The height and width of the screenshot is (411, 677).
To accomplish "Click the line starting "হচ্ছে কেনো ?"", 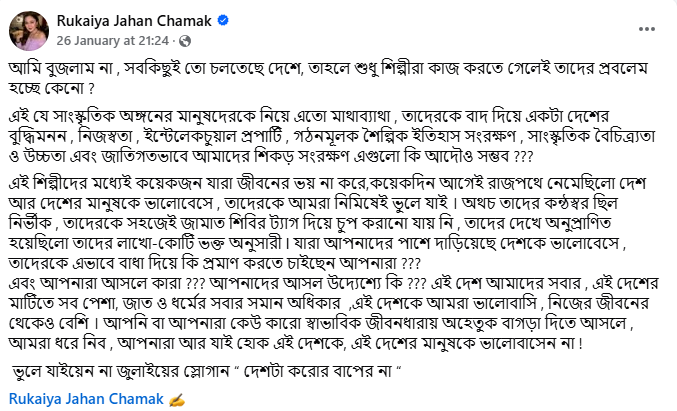I will coord(51,88).
